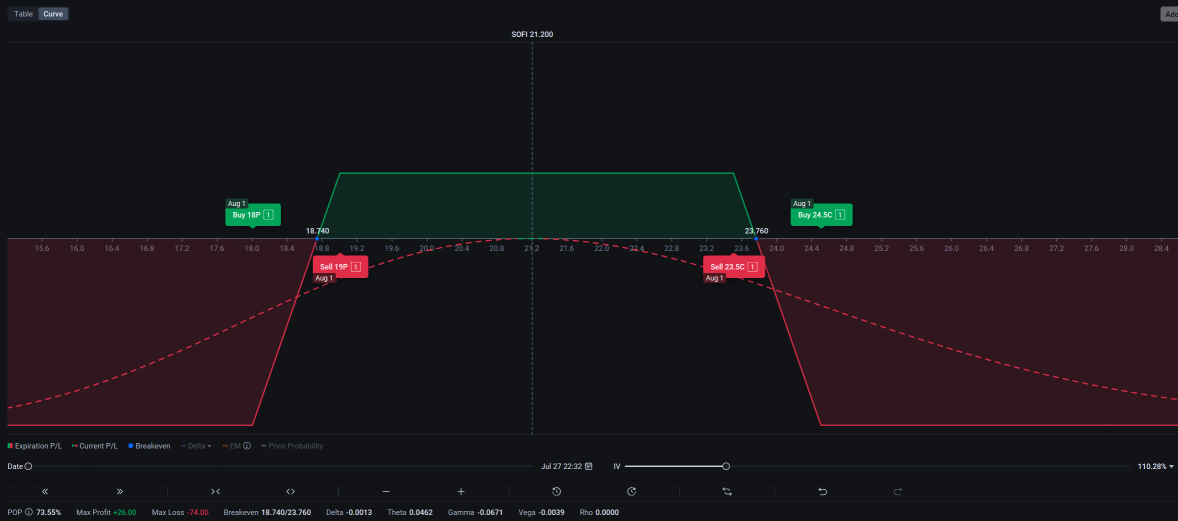This screenshot has width=1178, height=521.
Task: Undo the last change
Action: click(823, 491)
